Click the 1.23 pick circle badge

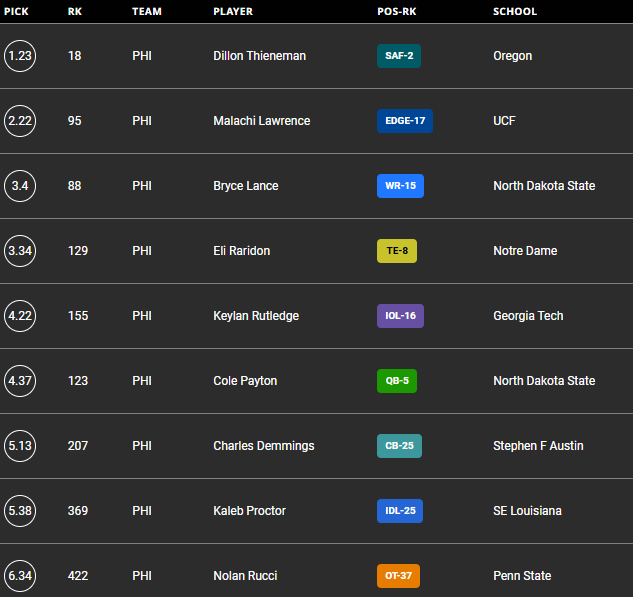tap(20, 56)
